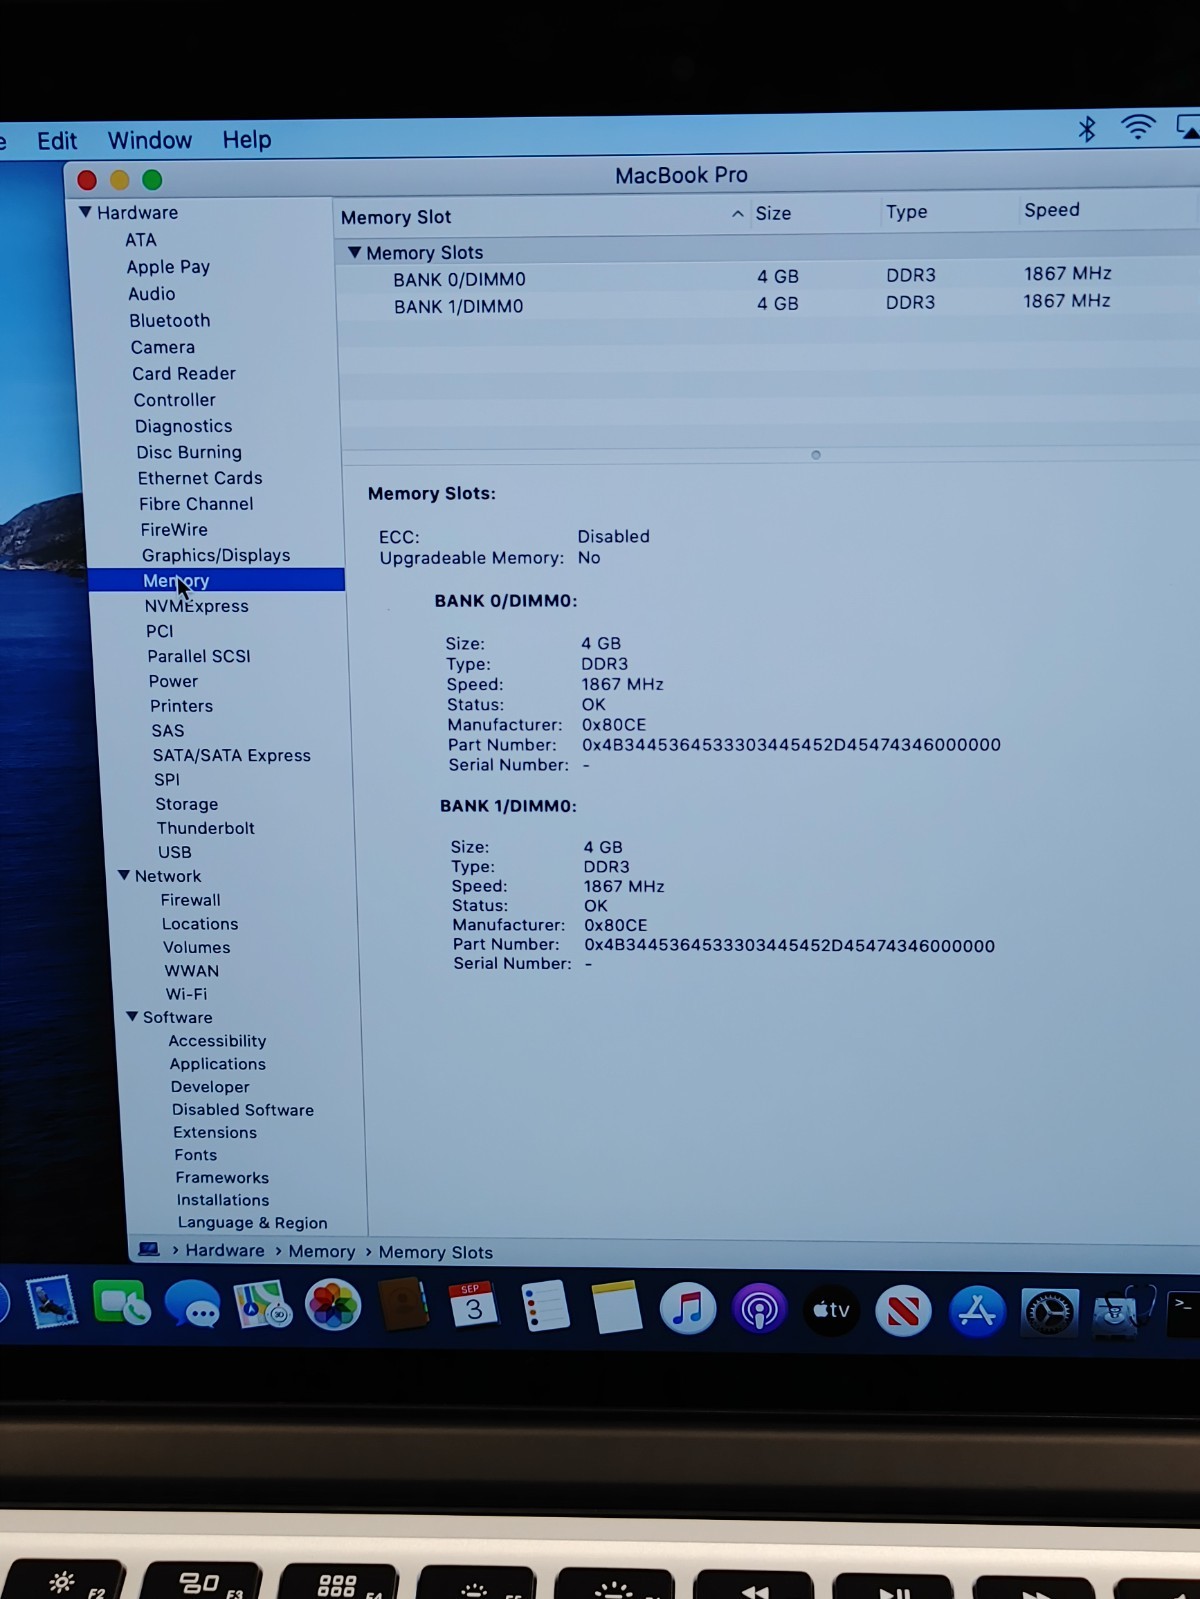Open Maps in the Dock
This screenshot has width=1200, height=1599.
click(x=262, y=1305)
